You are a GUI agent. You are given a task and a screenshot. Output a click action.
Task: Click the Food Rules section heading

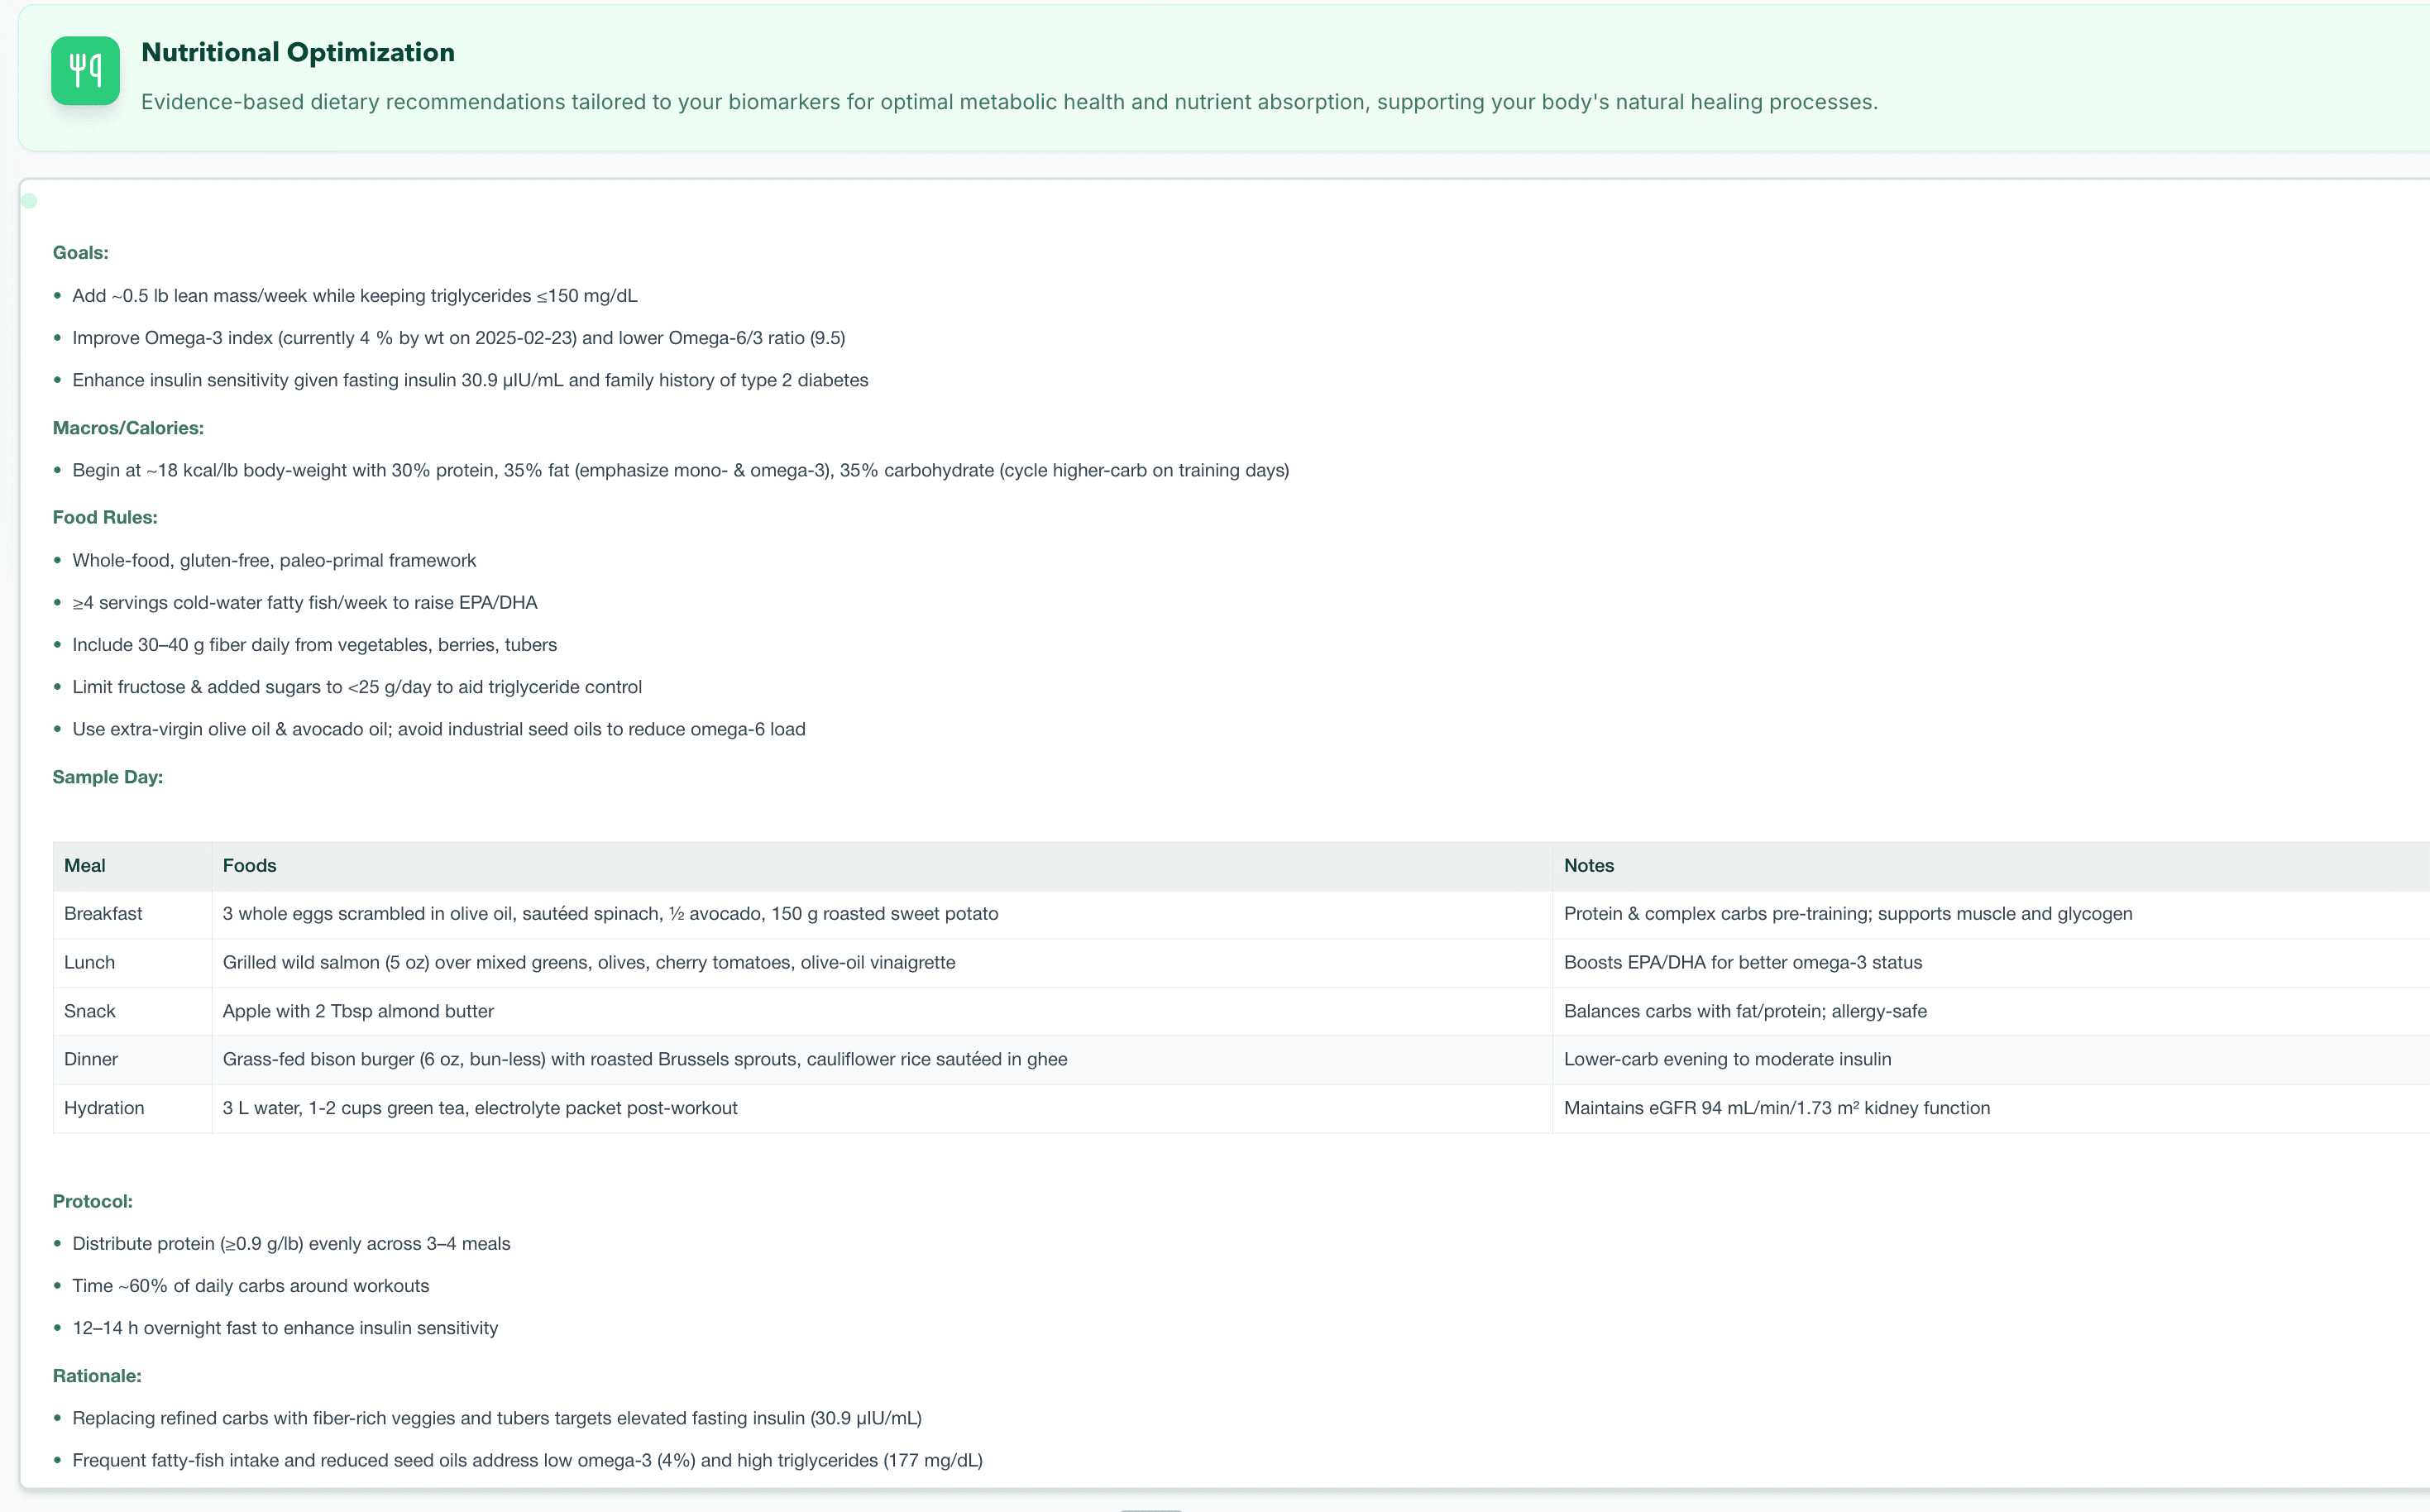coord(105,517)
